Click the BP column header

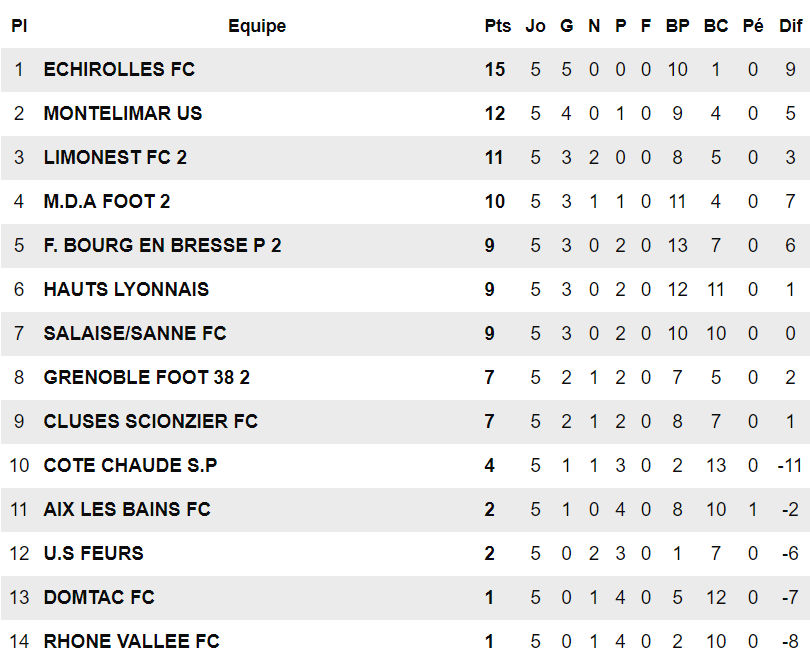(x=677, y=27)
